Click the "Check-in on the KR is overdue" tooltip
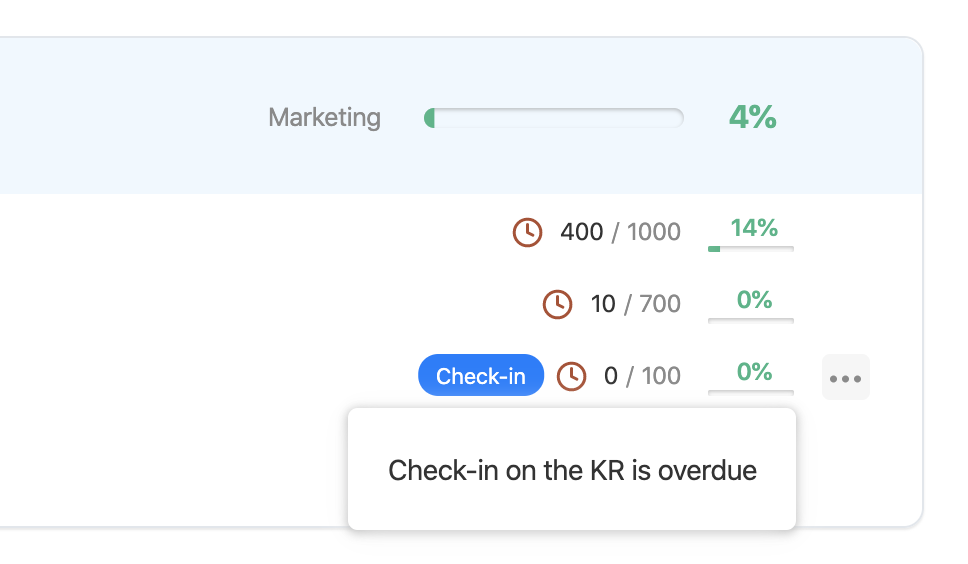Image resolution: width=968 pixels, height=564 pixels. pyautogui.click(x=572, y=470)
